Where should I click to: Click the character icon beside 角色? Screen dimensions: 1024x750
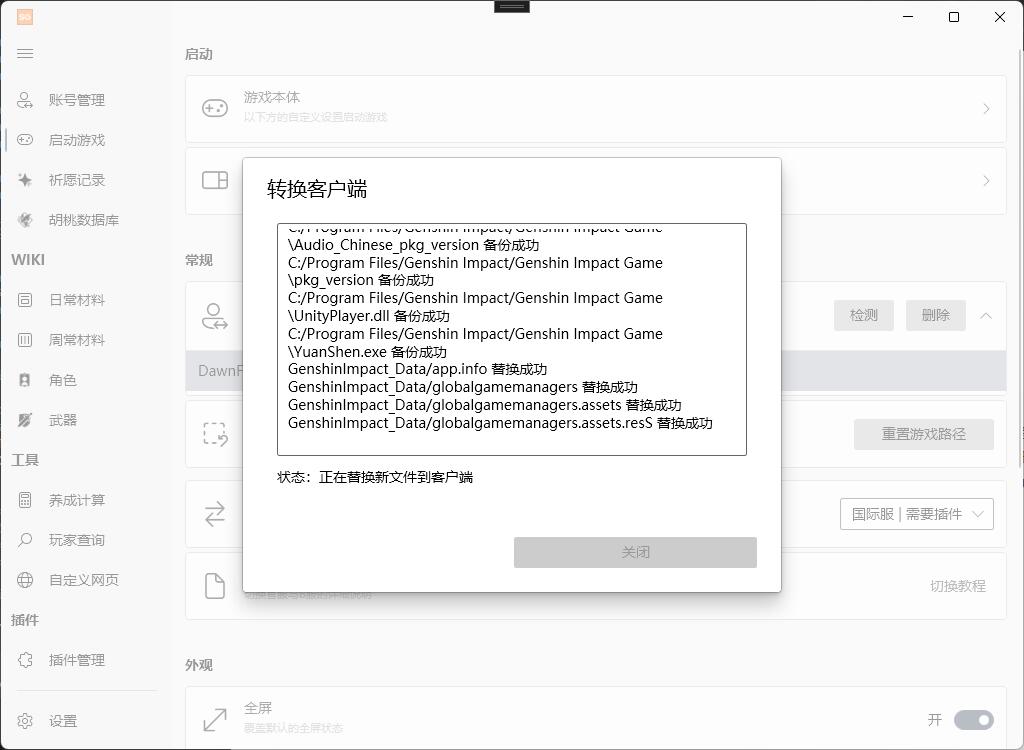point(25,380)
